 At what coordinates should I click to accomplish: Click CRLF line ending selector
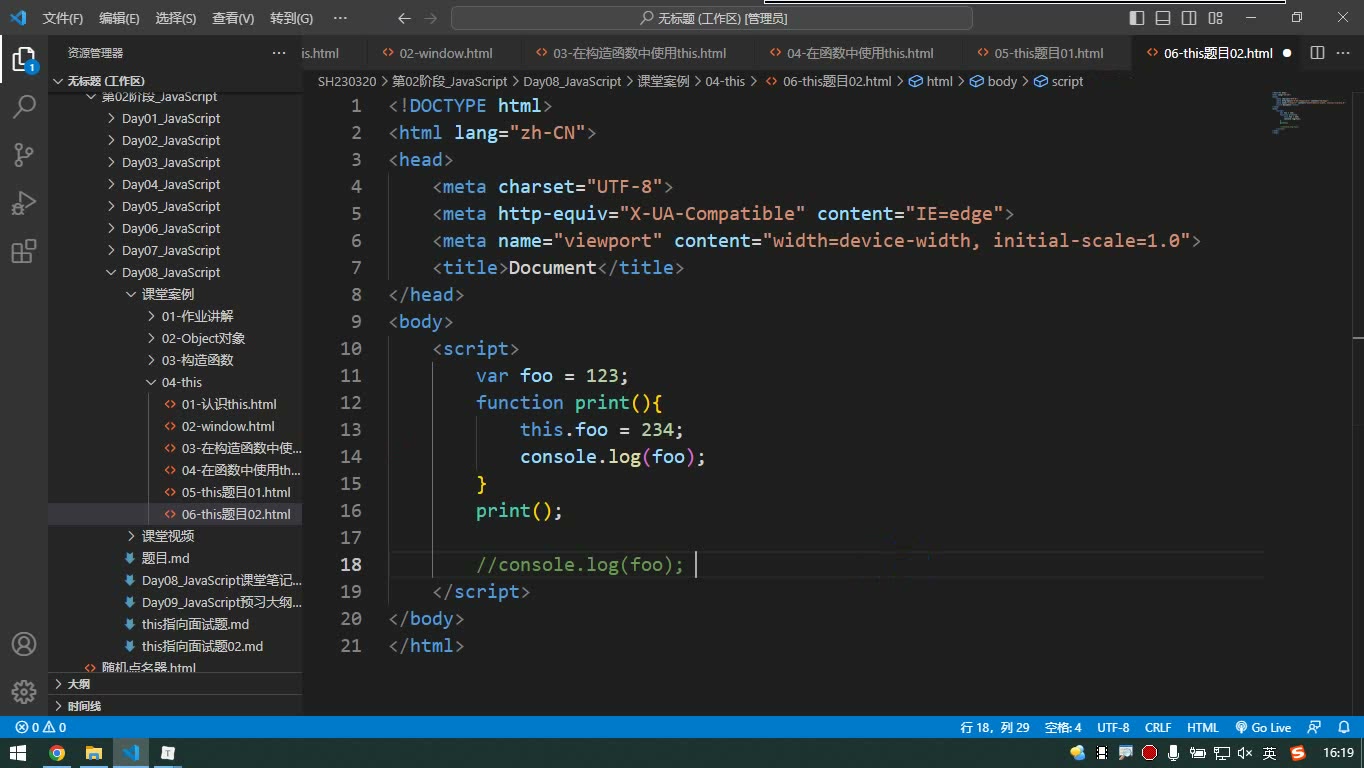click(1158, 728)
